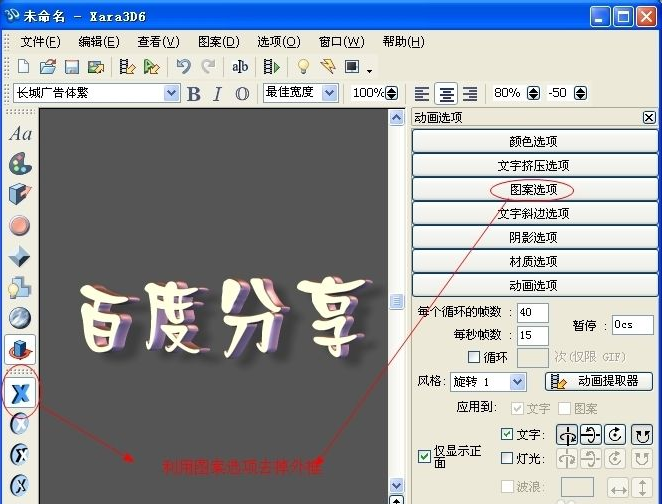Select the extrusion cube tool
This screenshot has width=662, height=504.
(x=20, y=194)
